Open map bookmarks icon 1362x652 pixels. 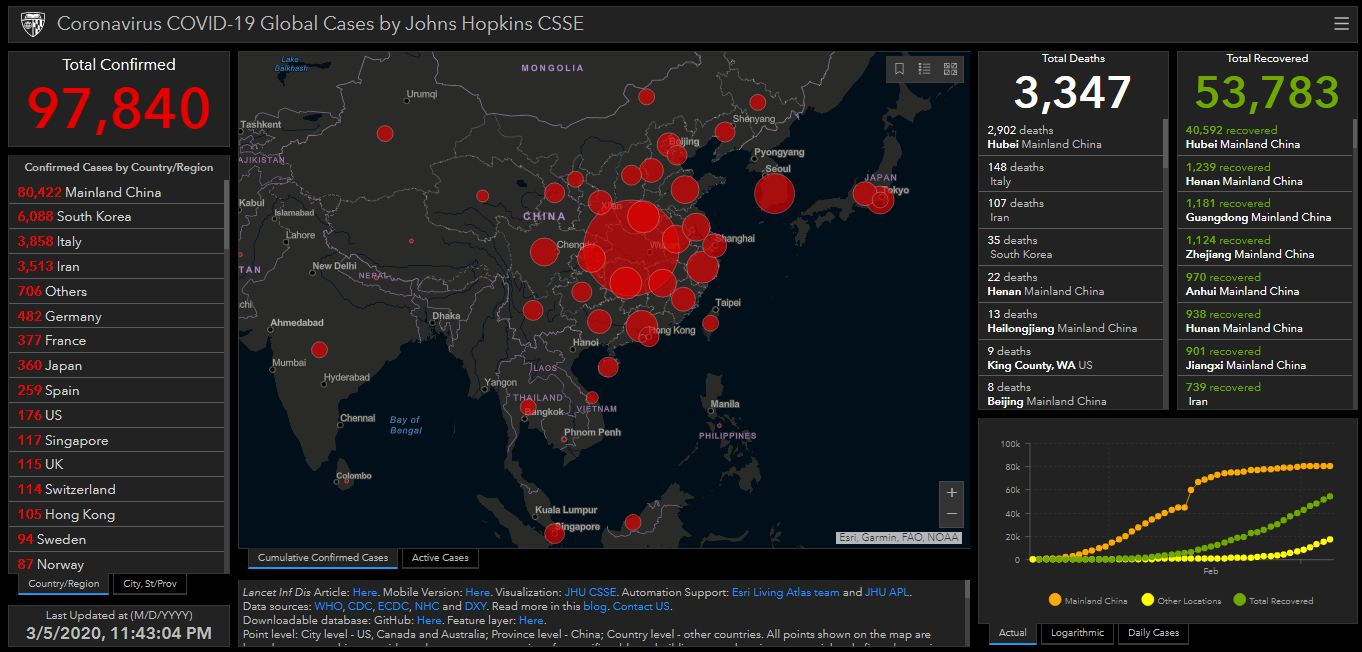(x=899, y=69)
